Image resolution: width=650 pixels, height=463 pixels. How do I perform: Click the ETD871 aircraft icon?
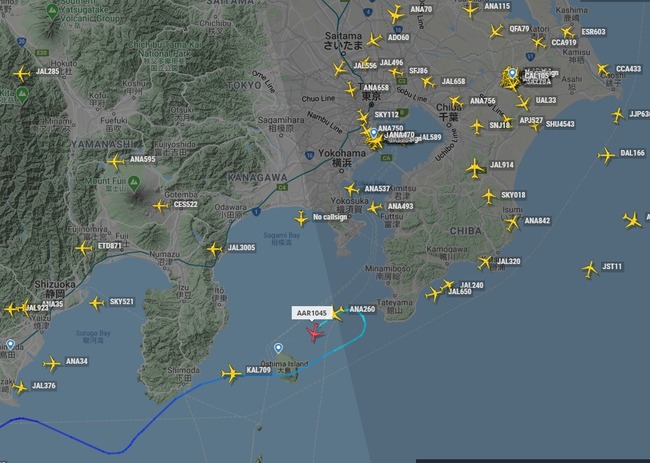[x=83, y=248]
